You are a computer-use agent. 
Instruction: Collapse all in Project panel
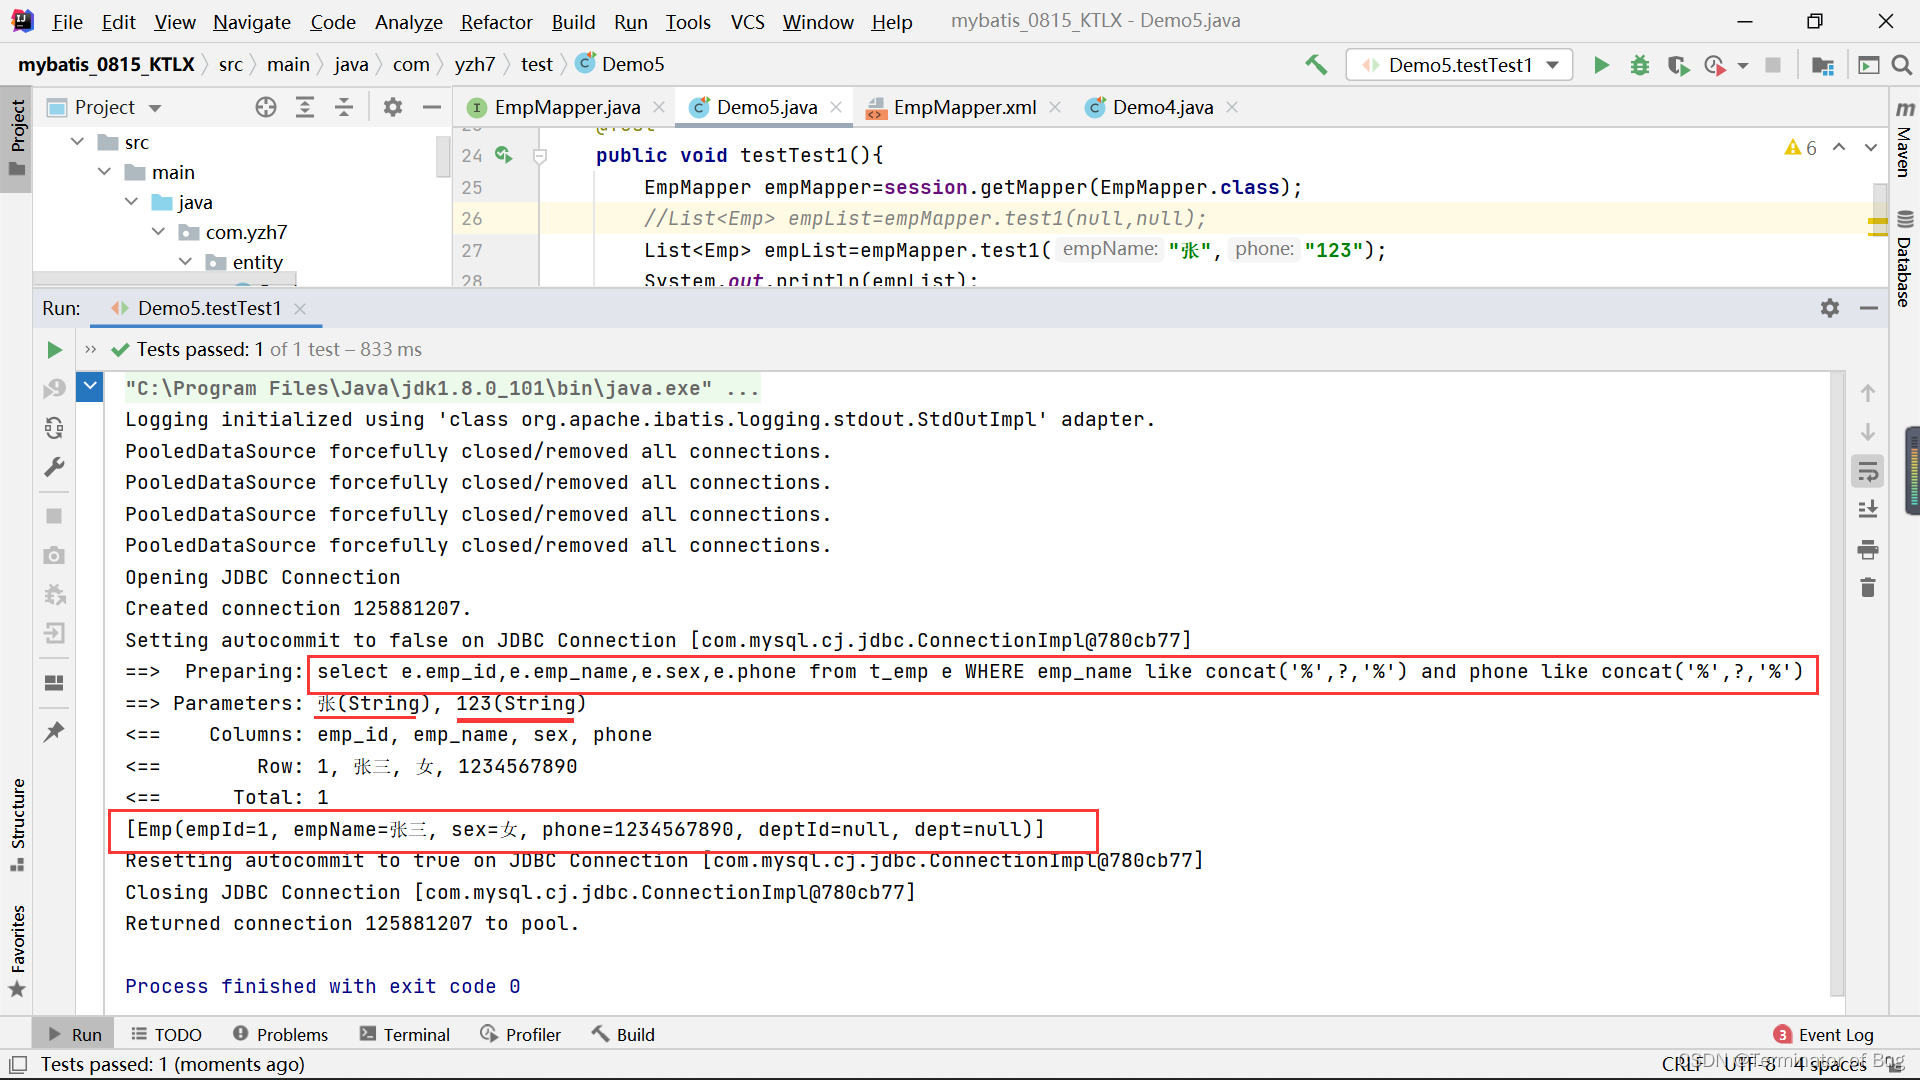(x=344, y=107)
